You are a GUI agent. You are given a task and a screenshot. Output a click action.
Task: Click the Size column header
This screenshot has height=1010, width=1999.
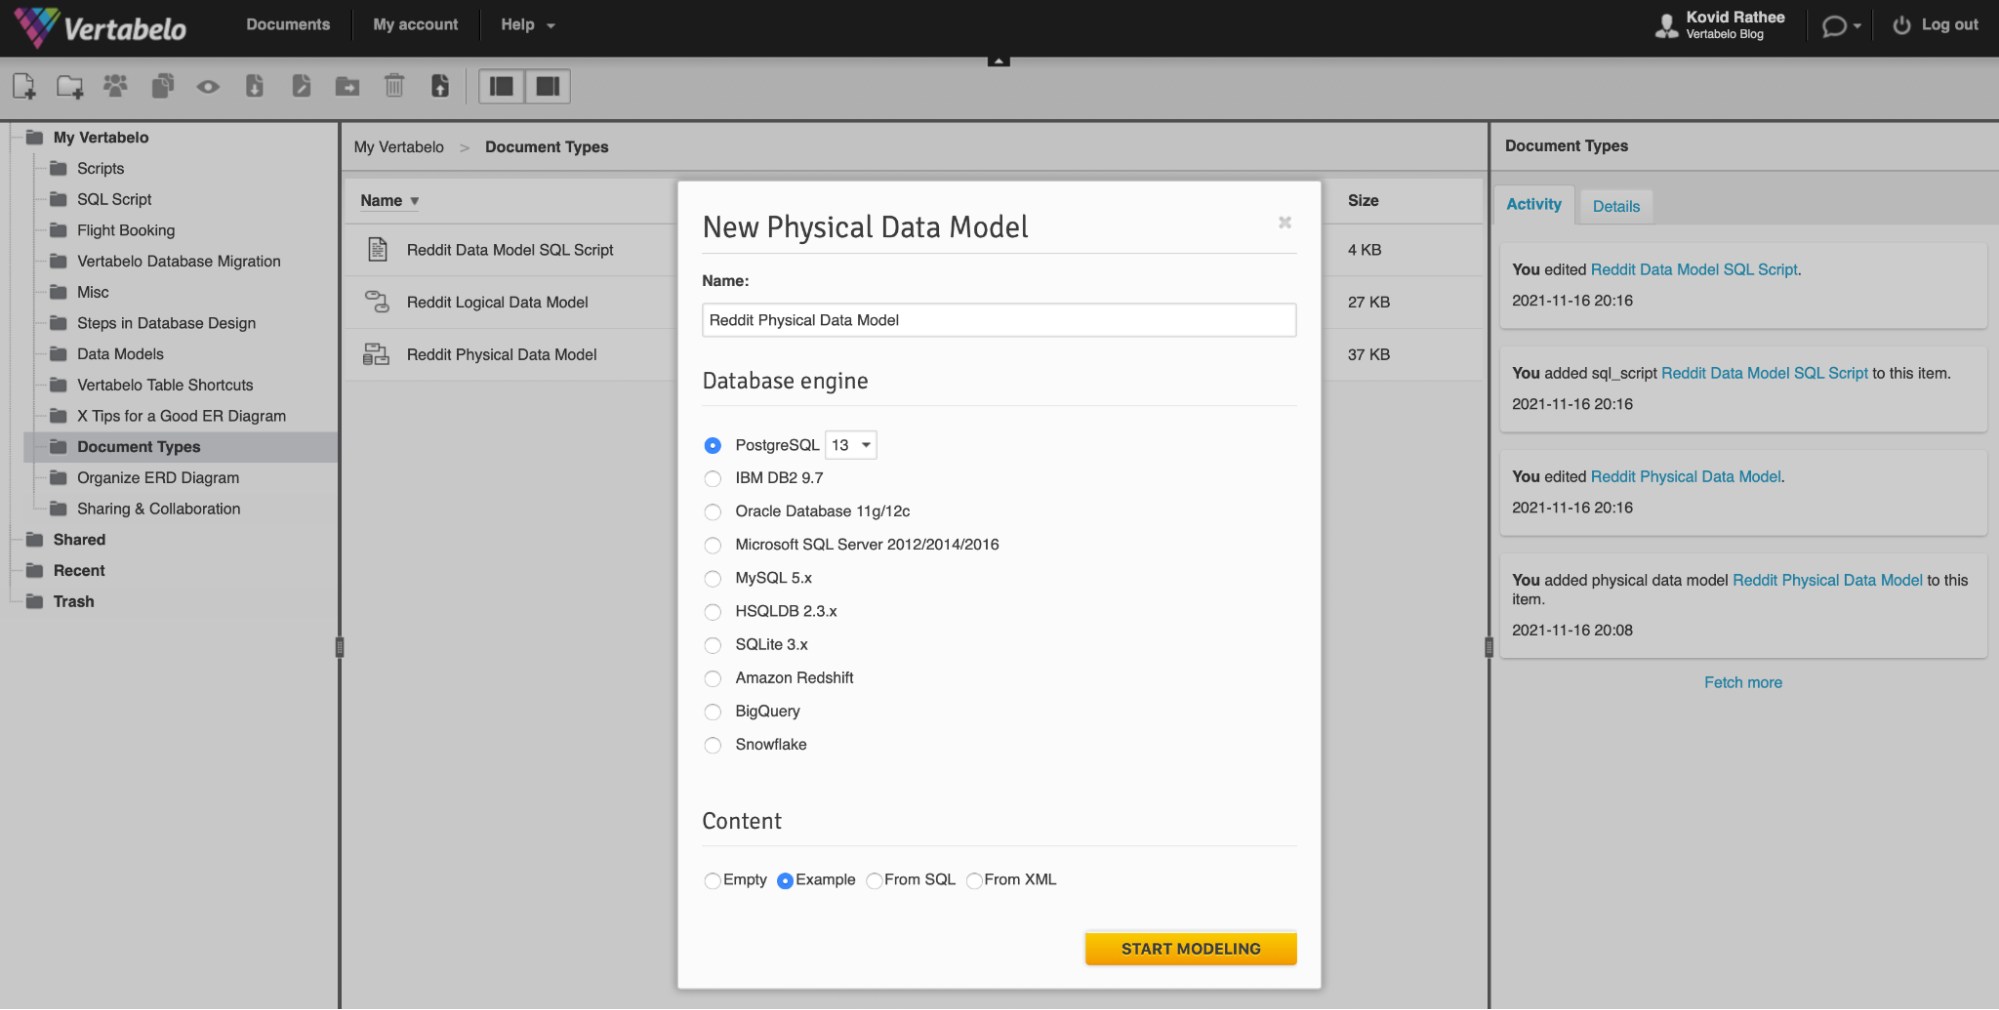click(1363, 200)
